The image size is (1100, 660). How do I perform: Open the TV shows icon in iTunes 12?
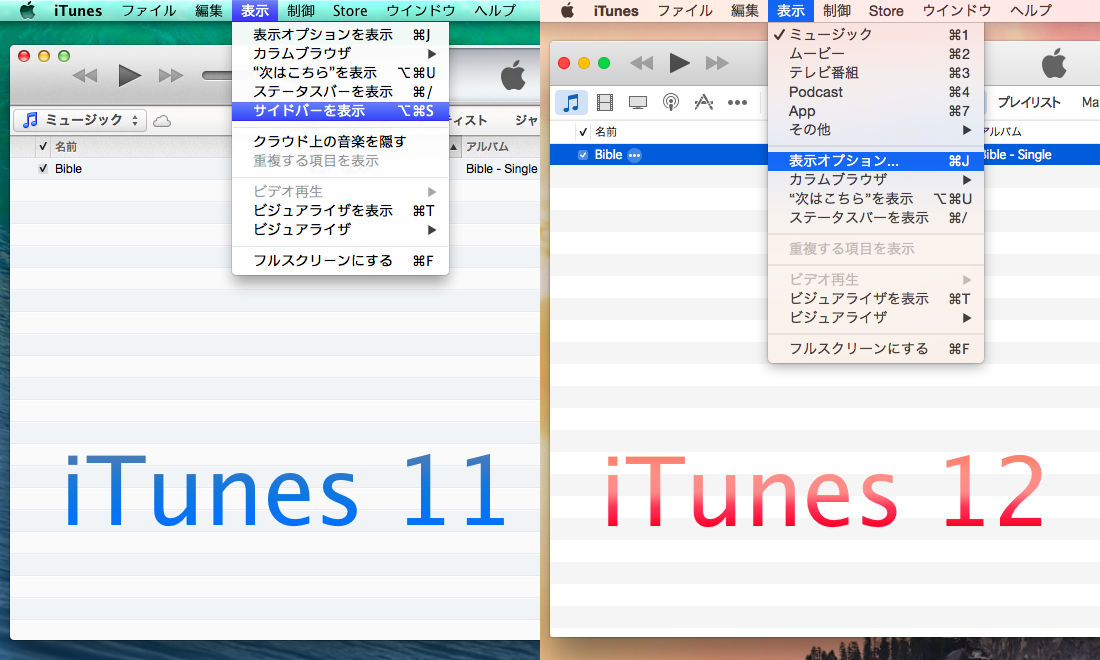point(638,103)
